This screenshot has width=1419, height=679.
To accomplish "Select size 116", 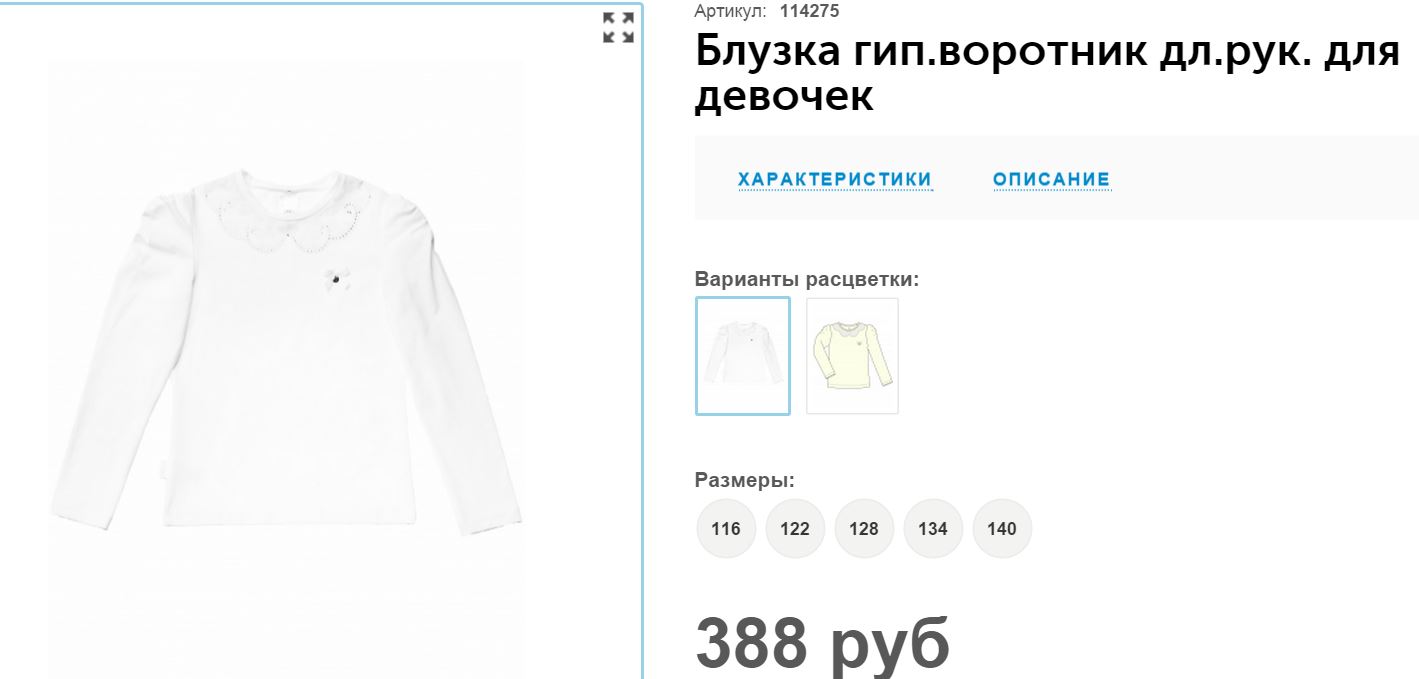I will pos(726,528).
